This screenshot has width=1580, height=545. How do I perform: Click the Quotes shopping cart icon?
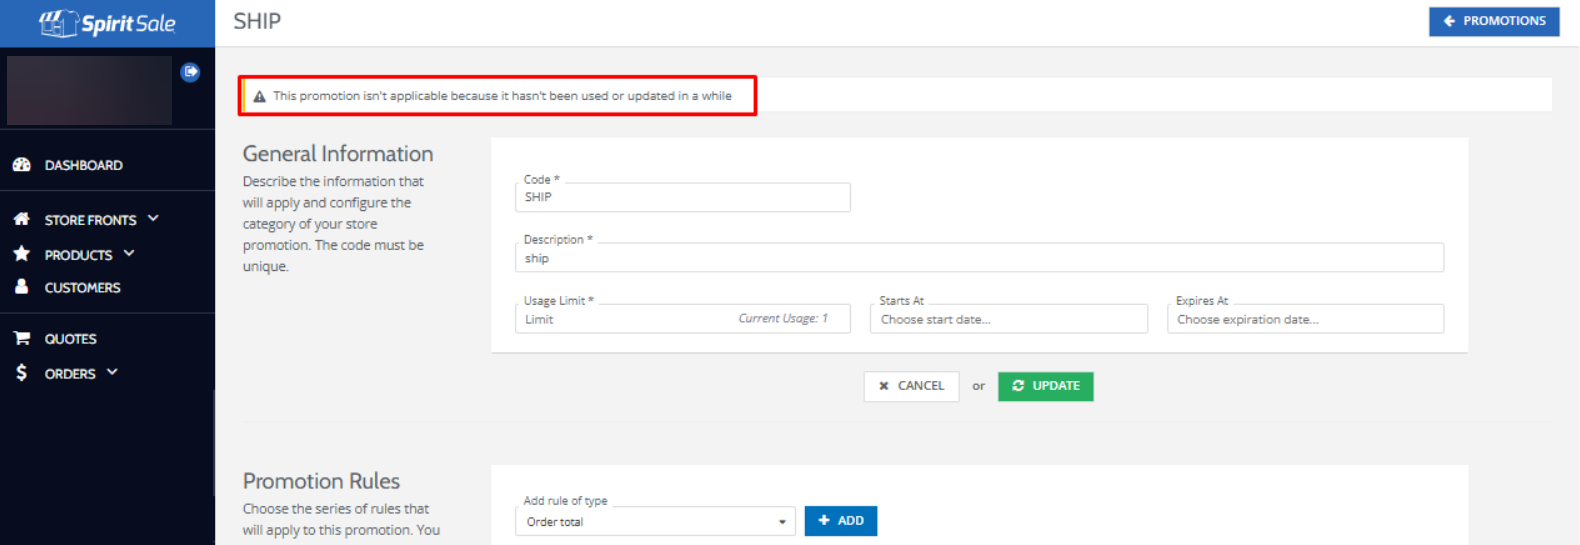(22, 338)
